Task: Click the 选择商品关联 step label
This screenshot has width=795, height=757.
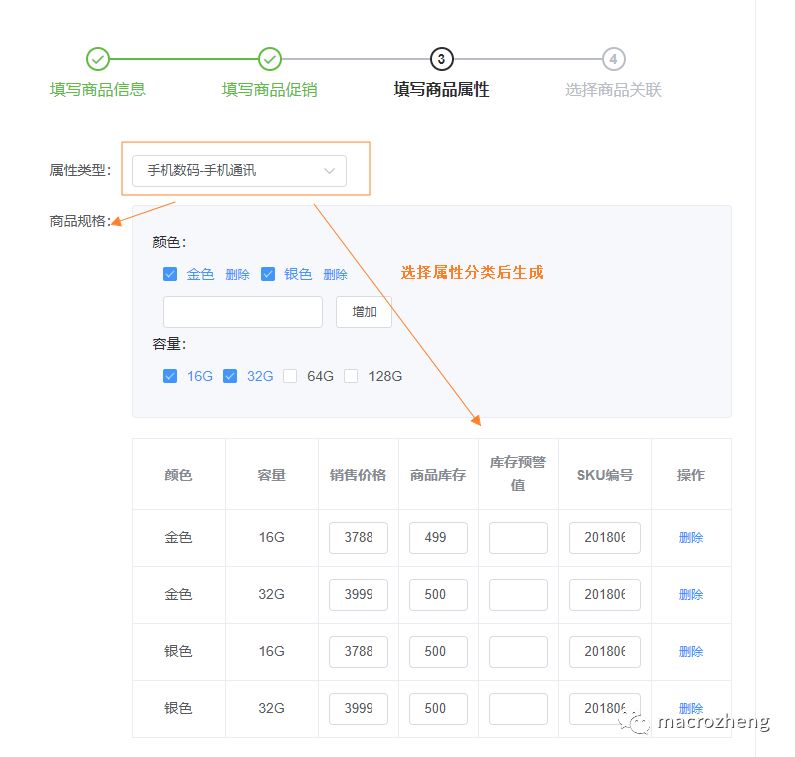Action: click(x=613, y=90)
